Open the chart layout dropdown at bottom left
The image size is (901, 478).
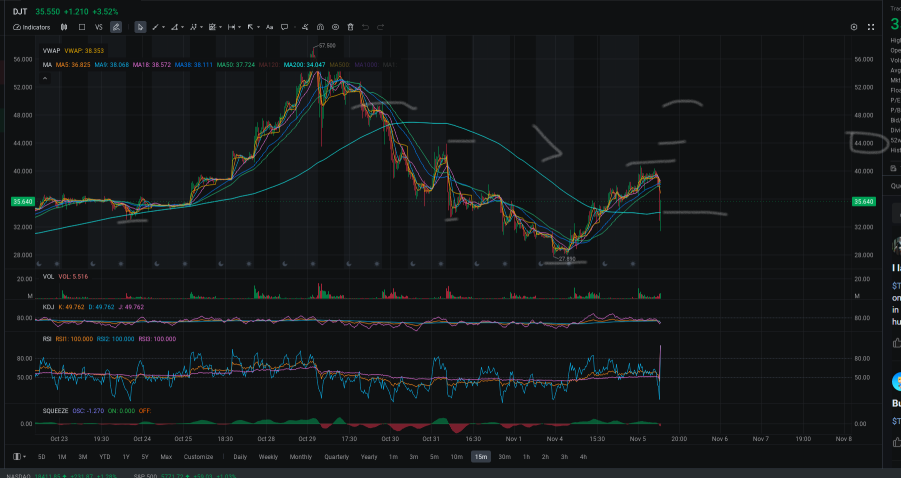pos(20,457)
